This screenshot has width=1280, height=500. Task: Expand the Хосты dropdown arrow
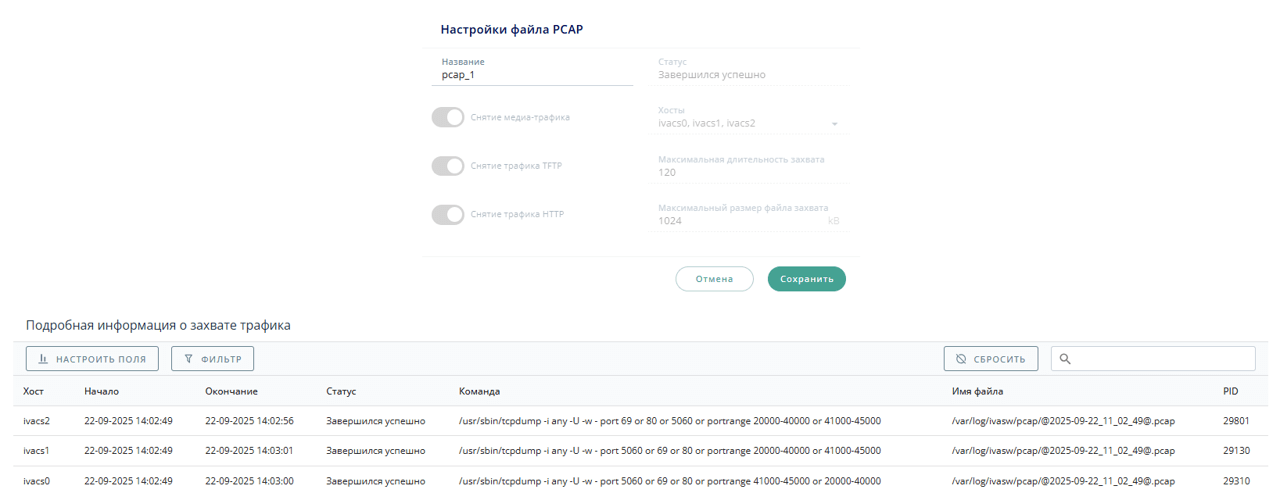(834, 125)
